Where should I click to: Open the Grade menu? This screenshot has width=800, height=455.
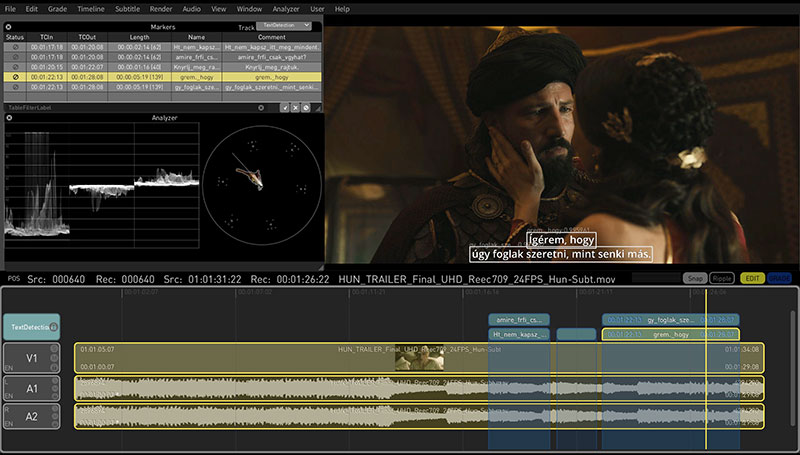tap(57, 9)
